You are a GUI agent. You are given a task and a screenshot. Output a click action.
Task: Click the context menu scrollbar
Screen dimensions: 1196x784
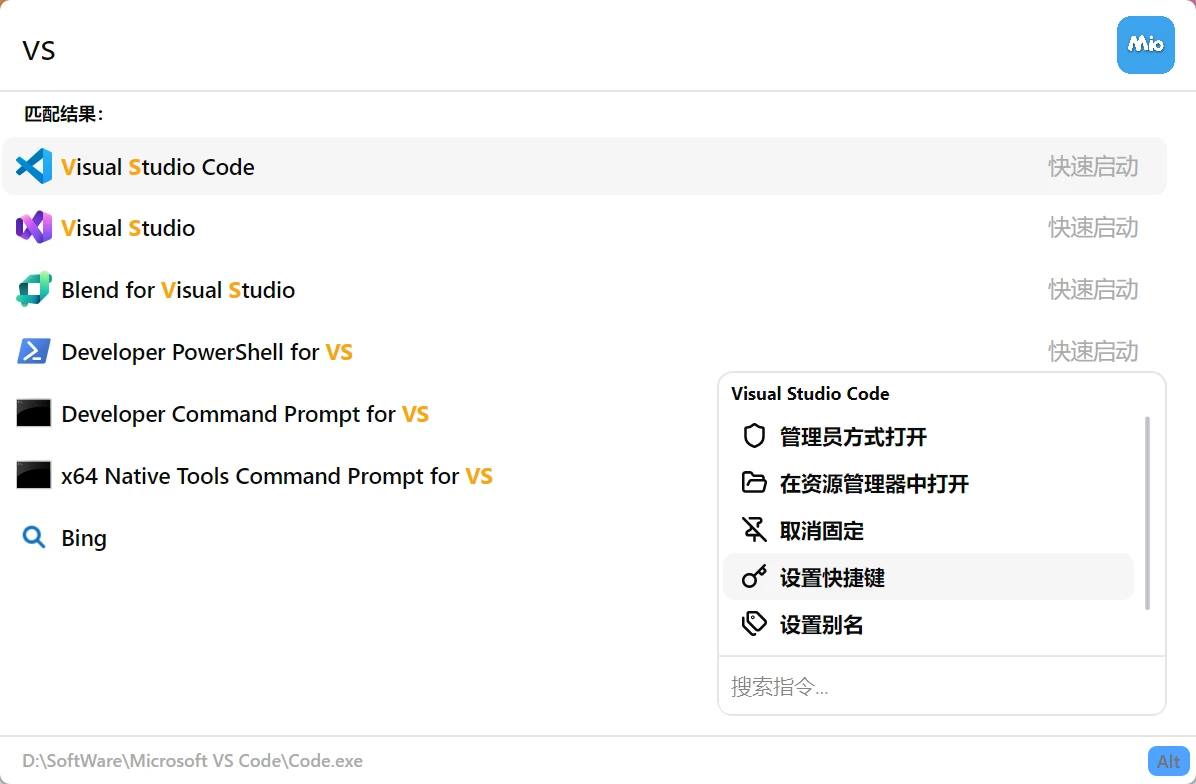[x=1147, y=512]
